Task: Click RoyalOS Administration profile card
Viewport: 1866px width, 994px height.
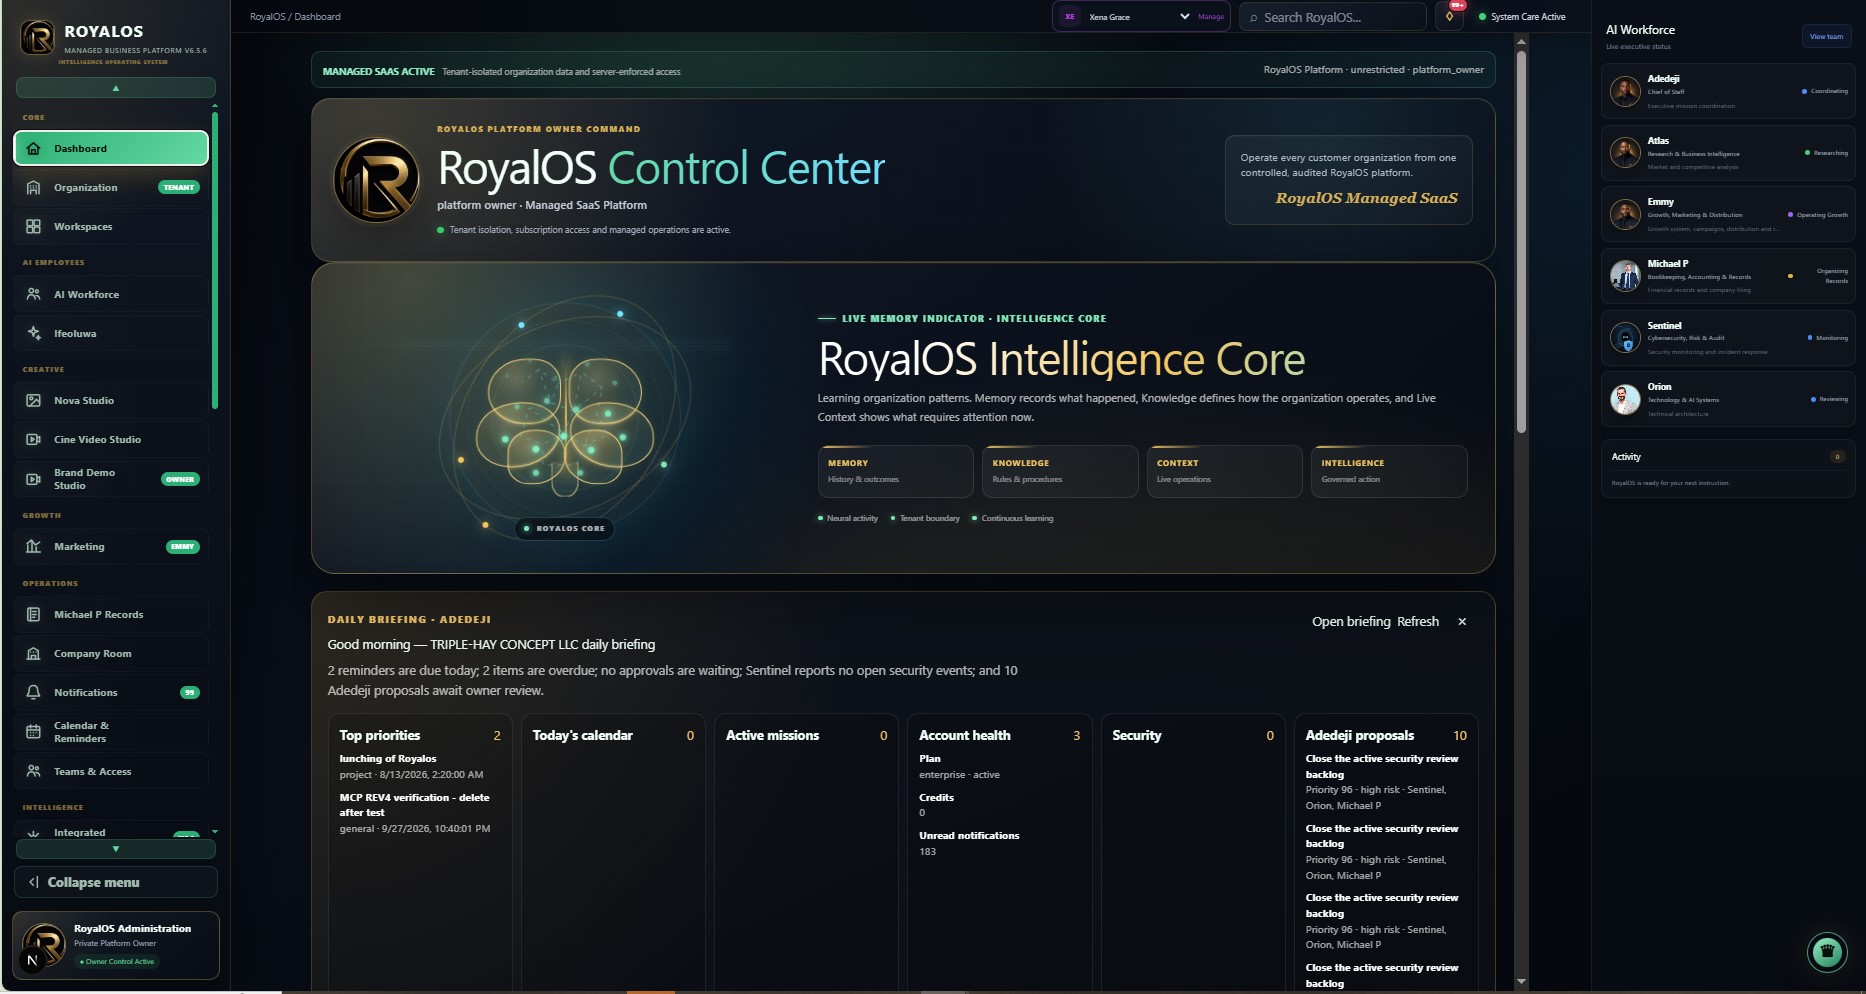Action: [116, 945]
